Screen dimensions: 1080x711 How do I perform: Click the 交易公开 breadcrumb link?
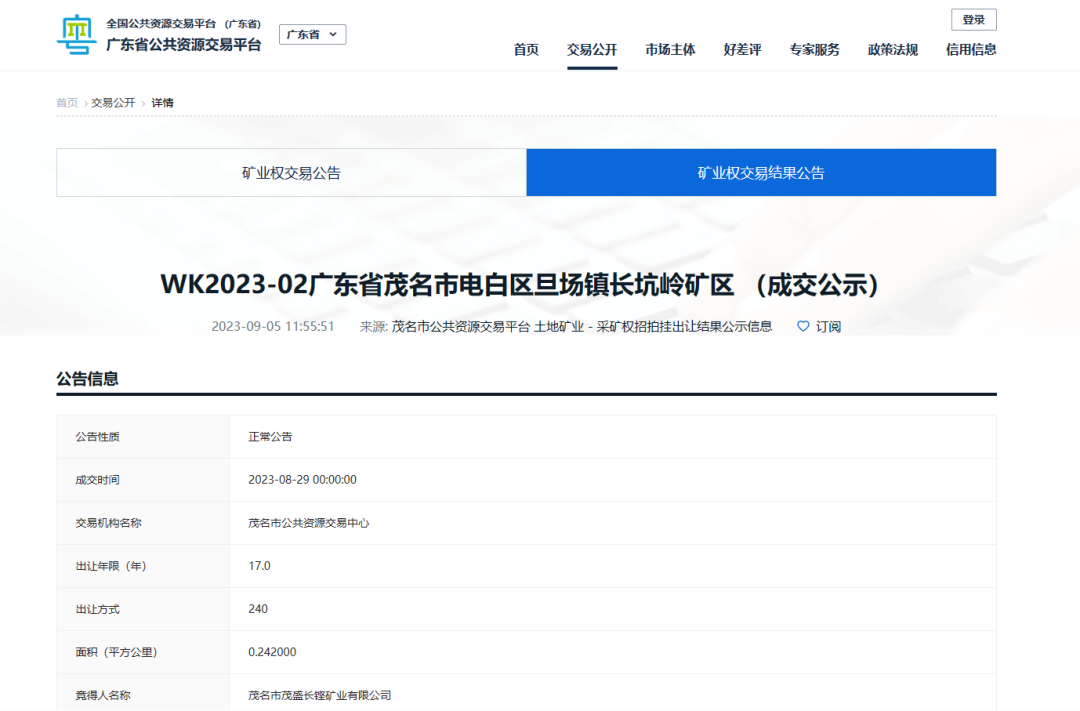click(113, 103)
